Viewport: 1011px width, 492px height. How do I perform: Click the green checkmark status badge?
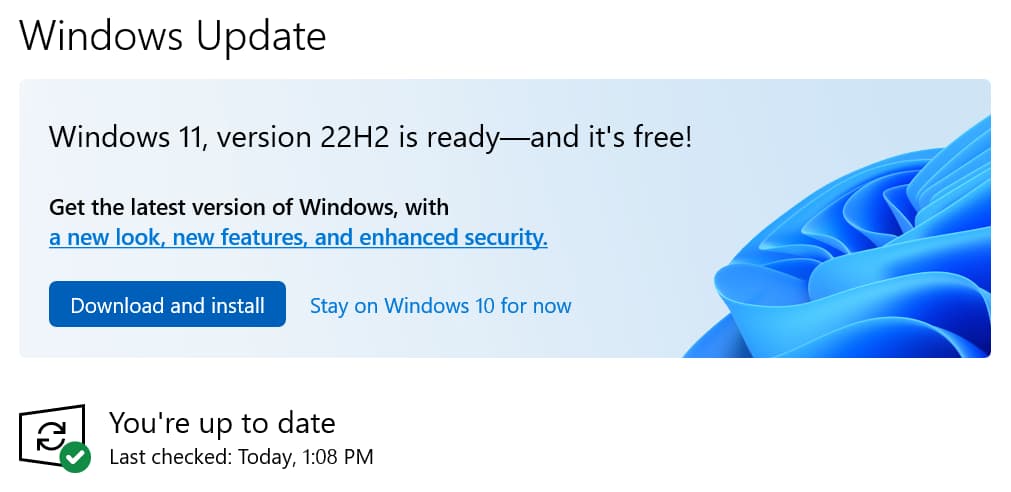[x=75, y=458]
